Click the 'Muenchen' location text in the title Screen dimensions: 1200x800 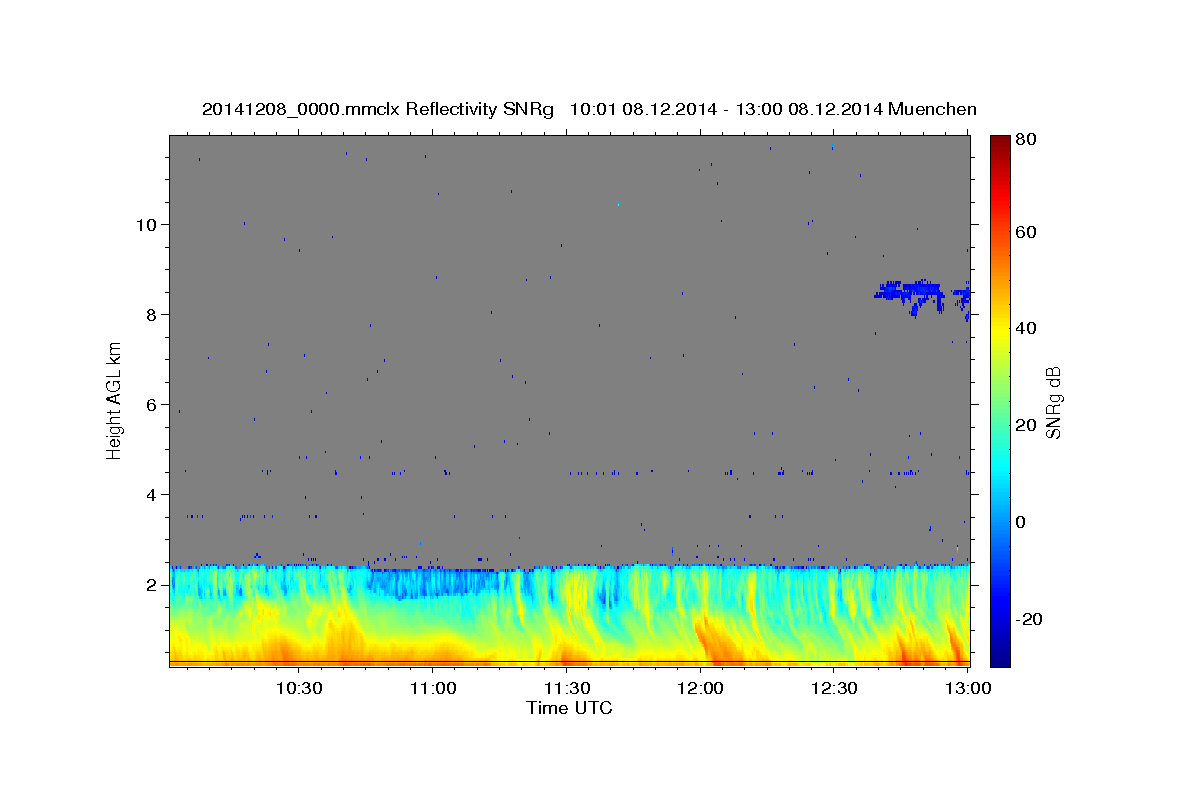point(932,109)
